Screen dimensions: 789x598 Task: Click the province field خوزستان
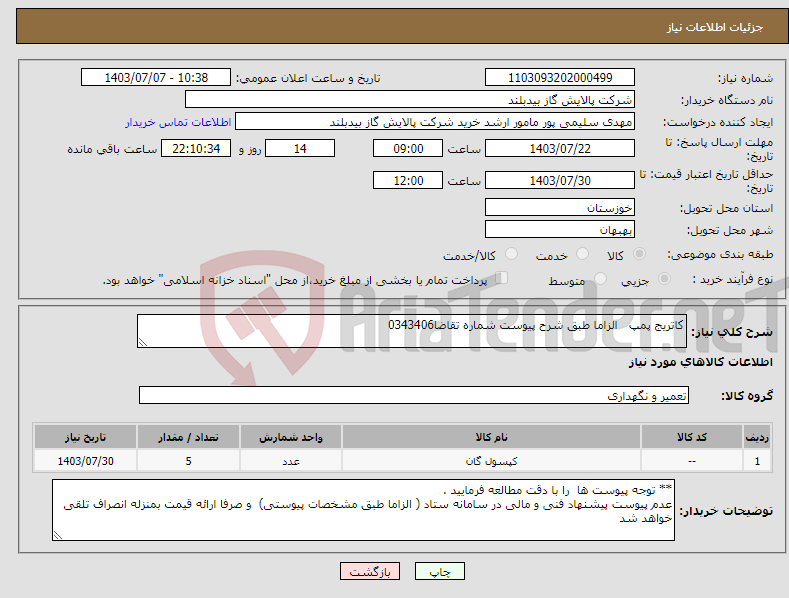click(x=560, y=207)
